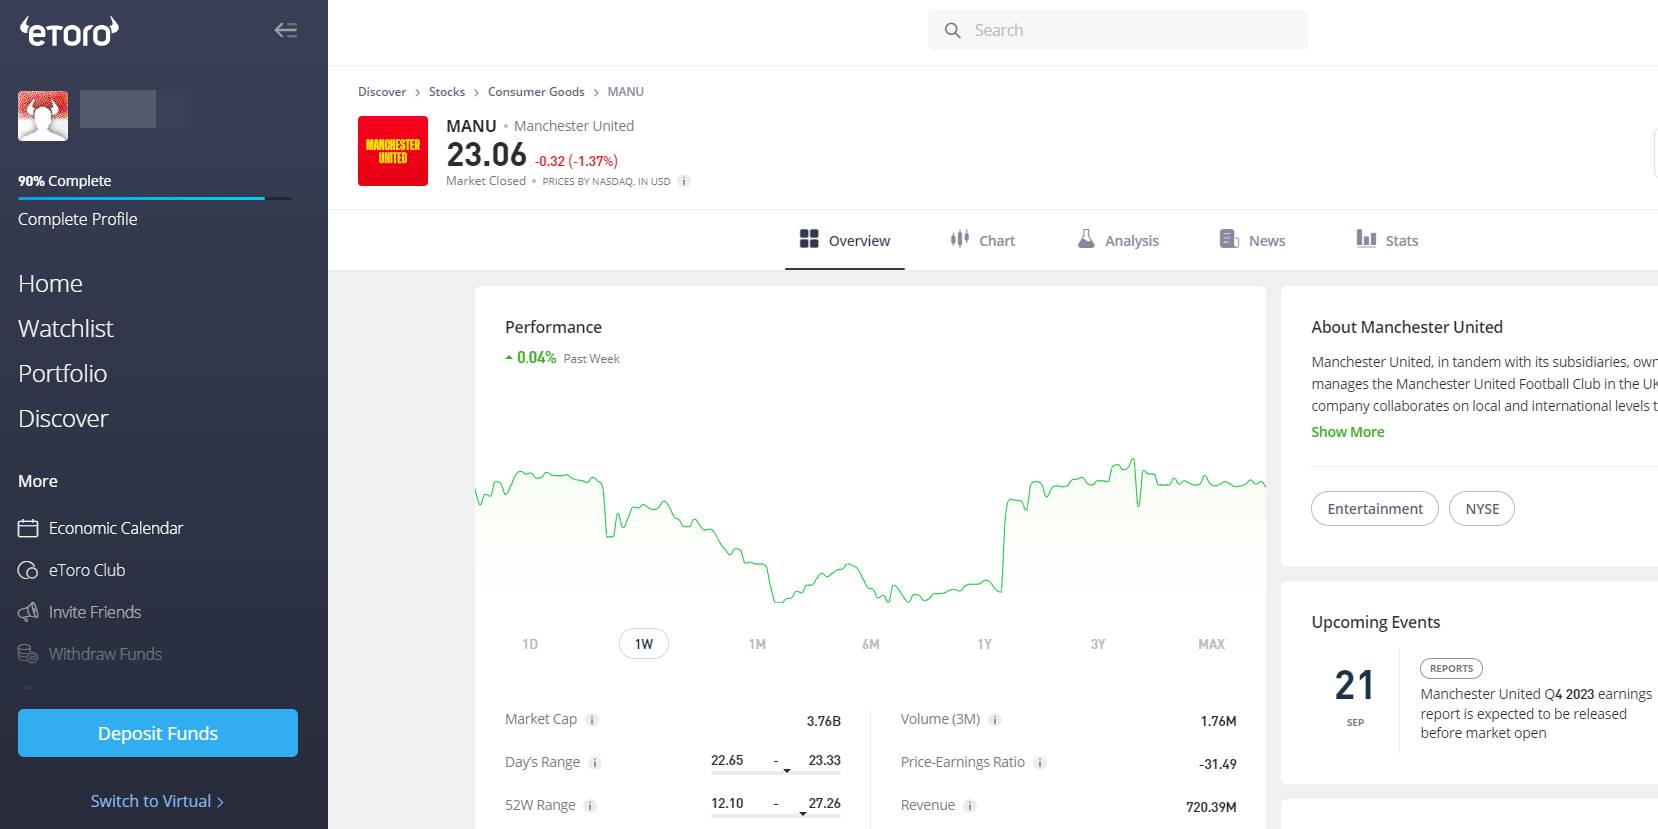Expand description with Show More
The image size is (1658, 829).
coord(1348,432)
